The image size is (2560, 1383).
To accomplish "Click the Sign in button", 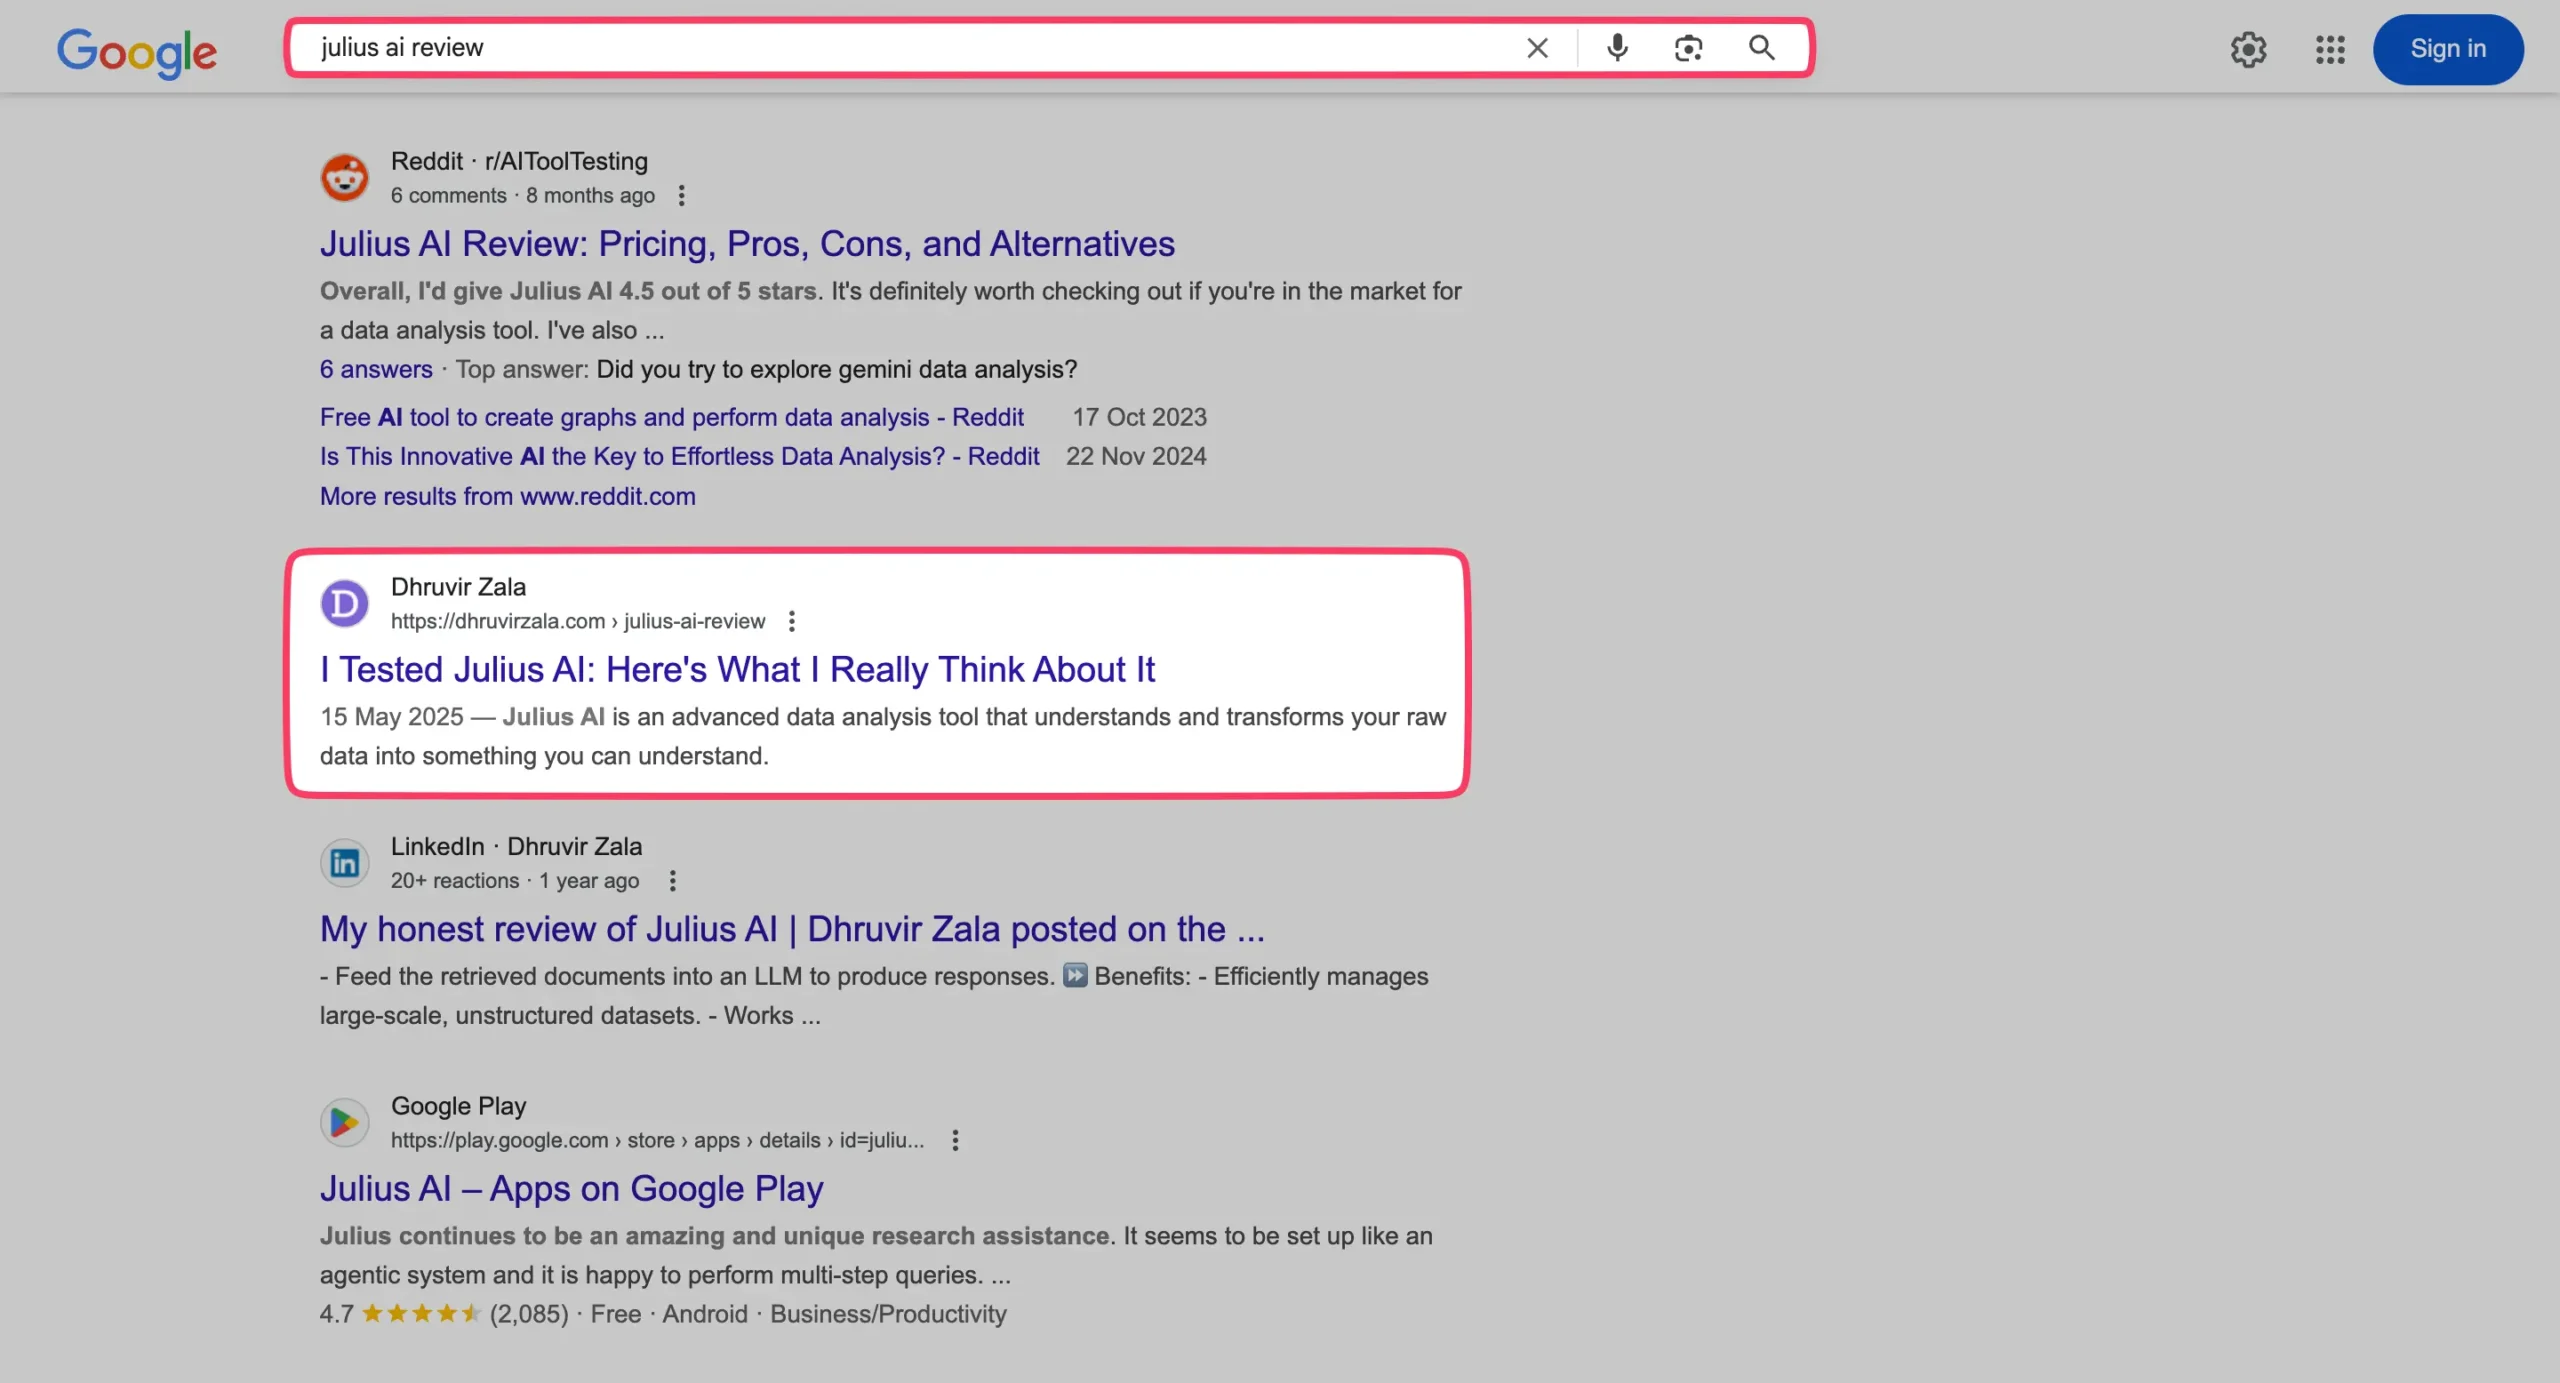I will (2448, 49).
